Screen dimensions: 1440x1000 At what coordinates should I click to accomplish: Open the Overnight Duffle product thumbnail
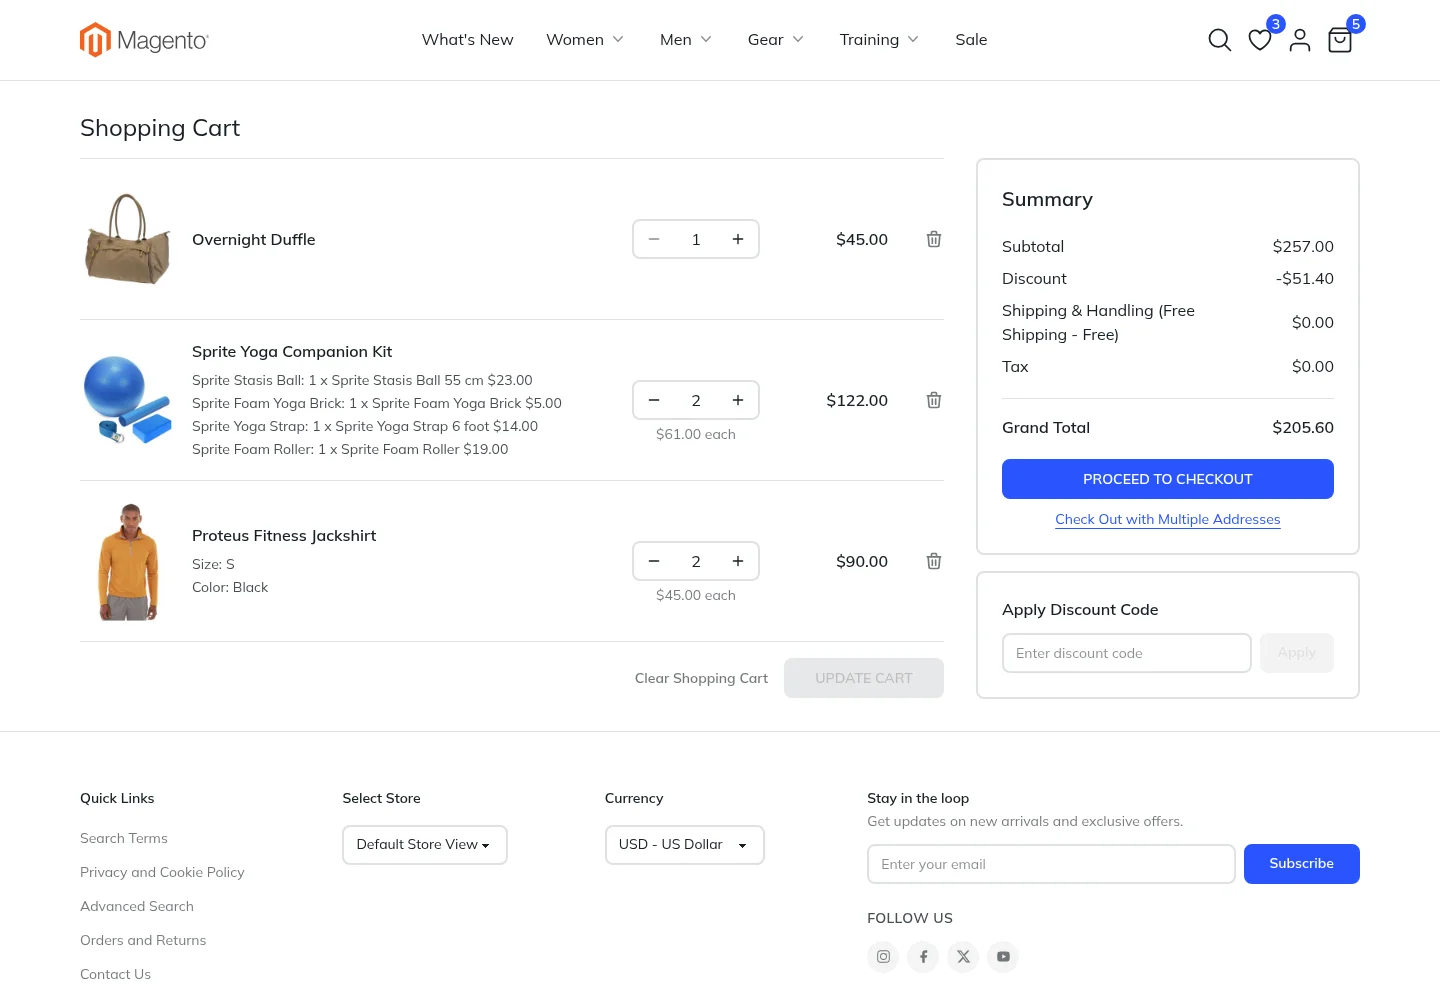coord(128,239)
